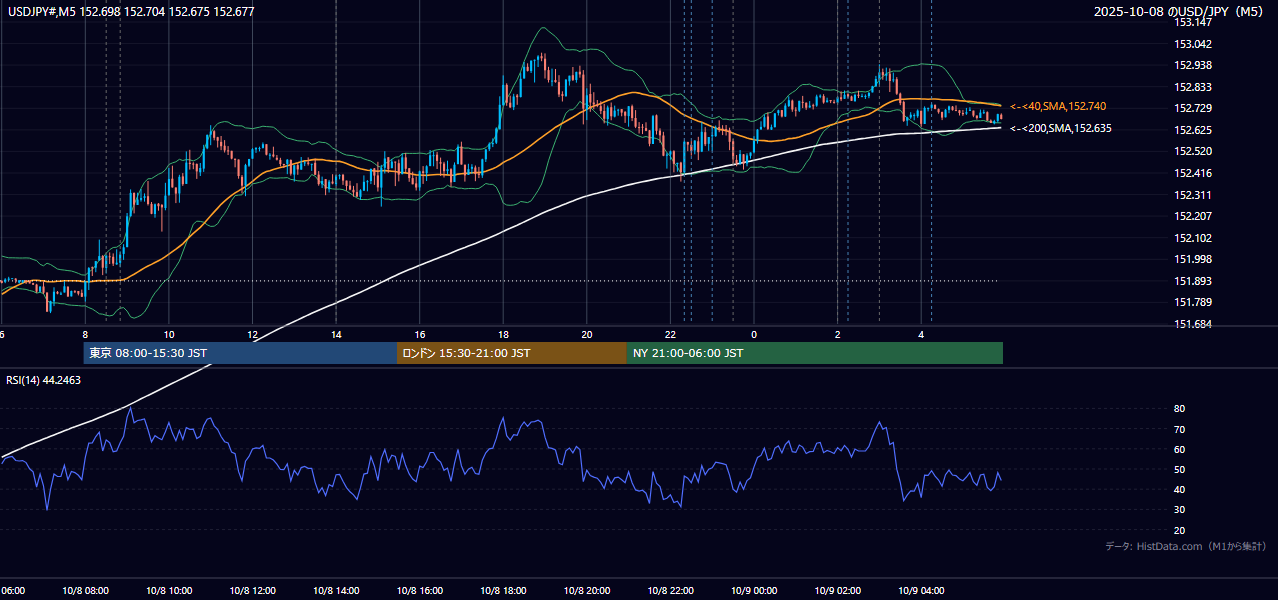Select price axis value 152.938
The width and height of the screenshot is (1278, 600).
point(1193,66)
